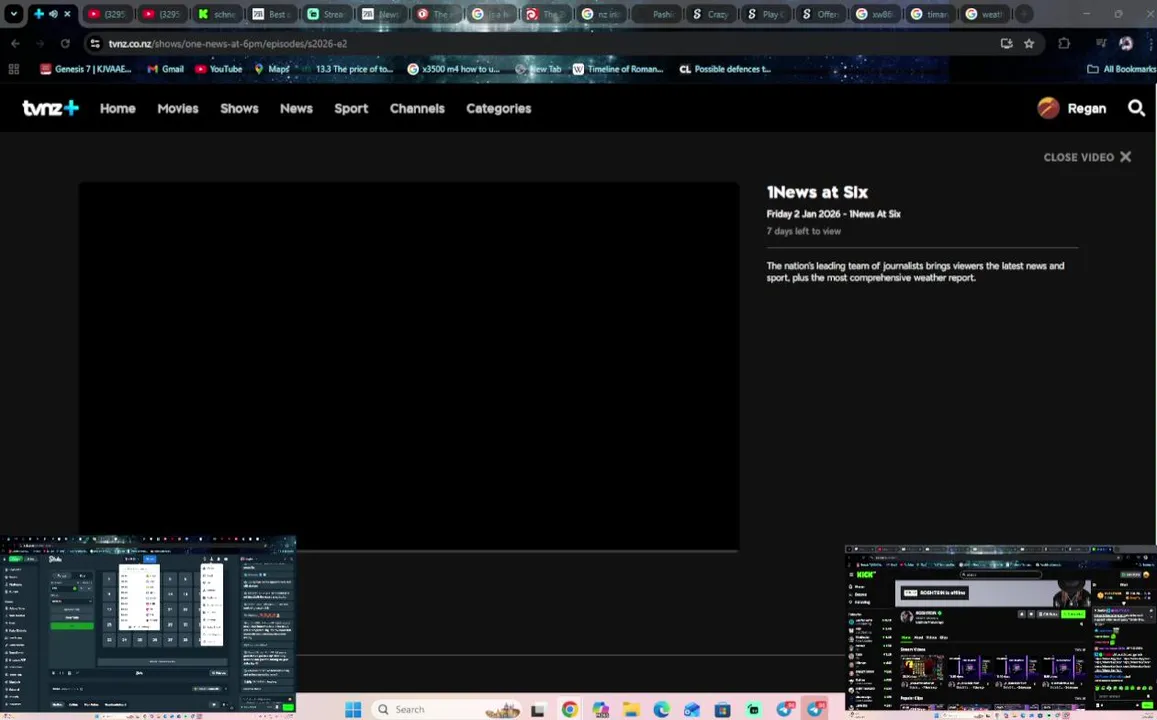Click CLOSE VIDEO button

(1087, 157)
